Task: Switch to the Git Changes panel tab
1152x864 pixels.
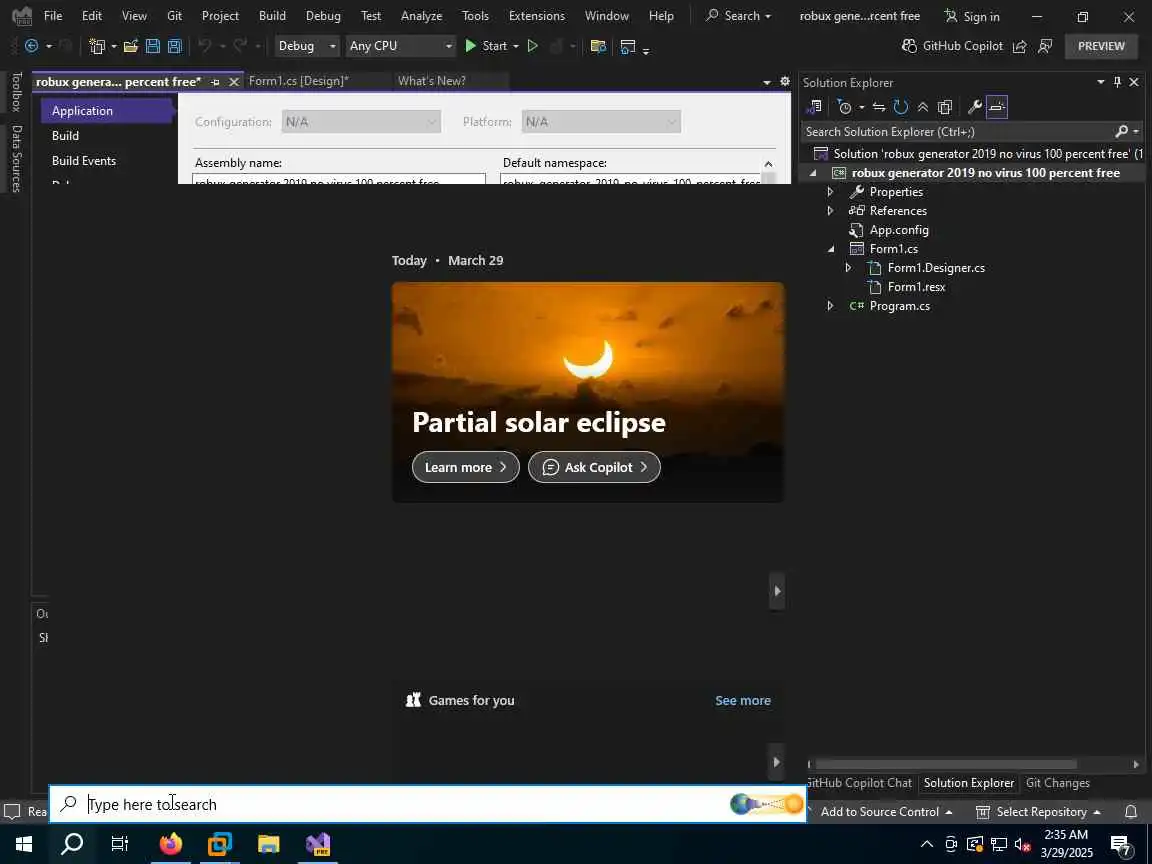Action: click(x=1057, y=783)
